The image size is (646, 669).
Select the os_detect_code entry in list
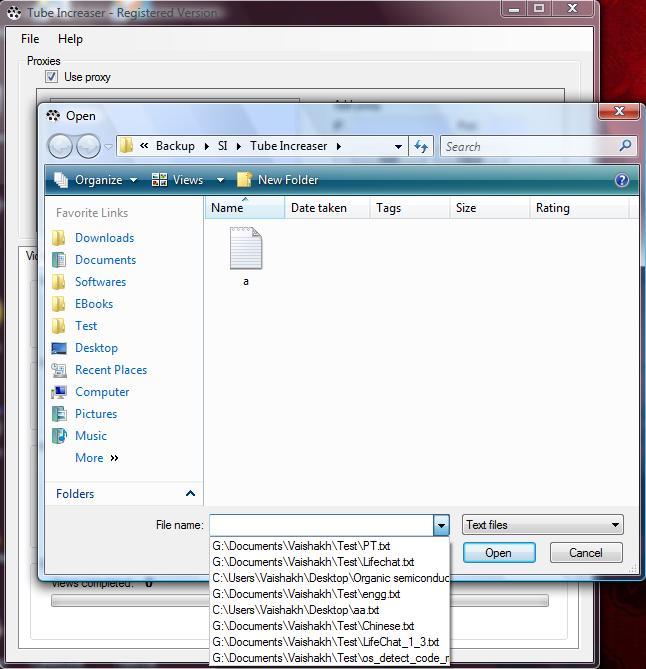[x=330, y=658]
